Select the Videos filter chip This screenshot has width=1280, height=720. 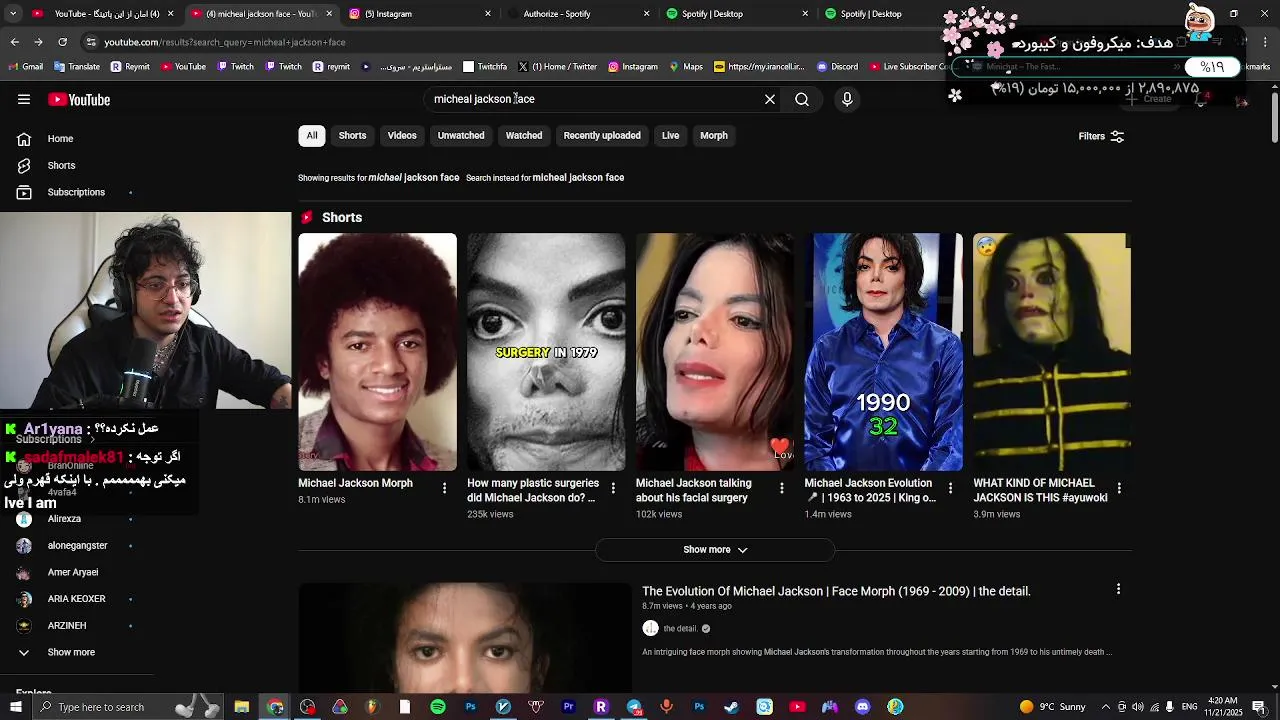[402, 136]
